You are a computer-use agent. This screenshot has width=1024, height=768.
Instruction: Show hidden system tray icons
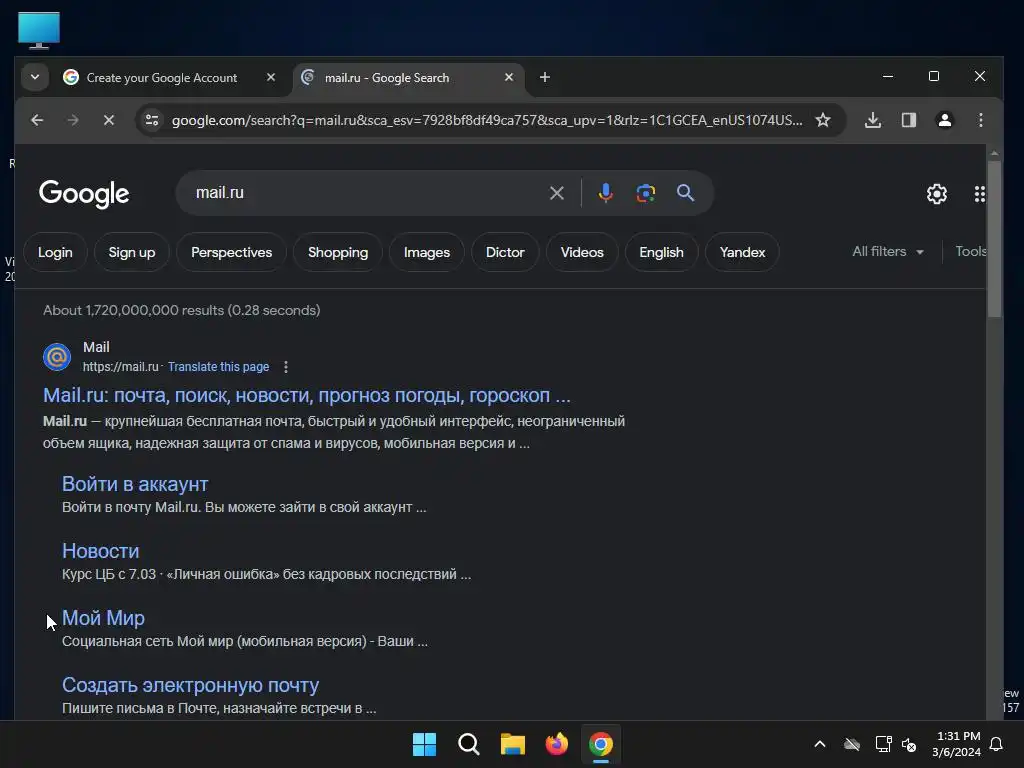(x=820, y=744)
